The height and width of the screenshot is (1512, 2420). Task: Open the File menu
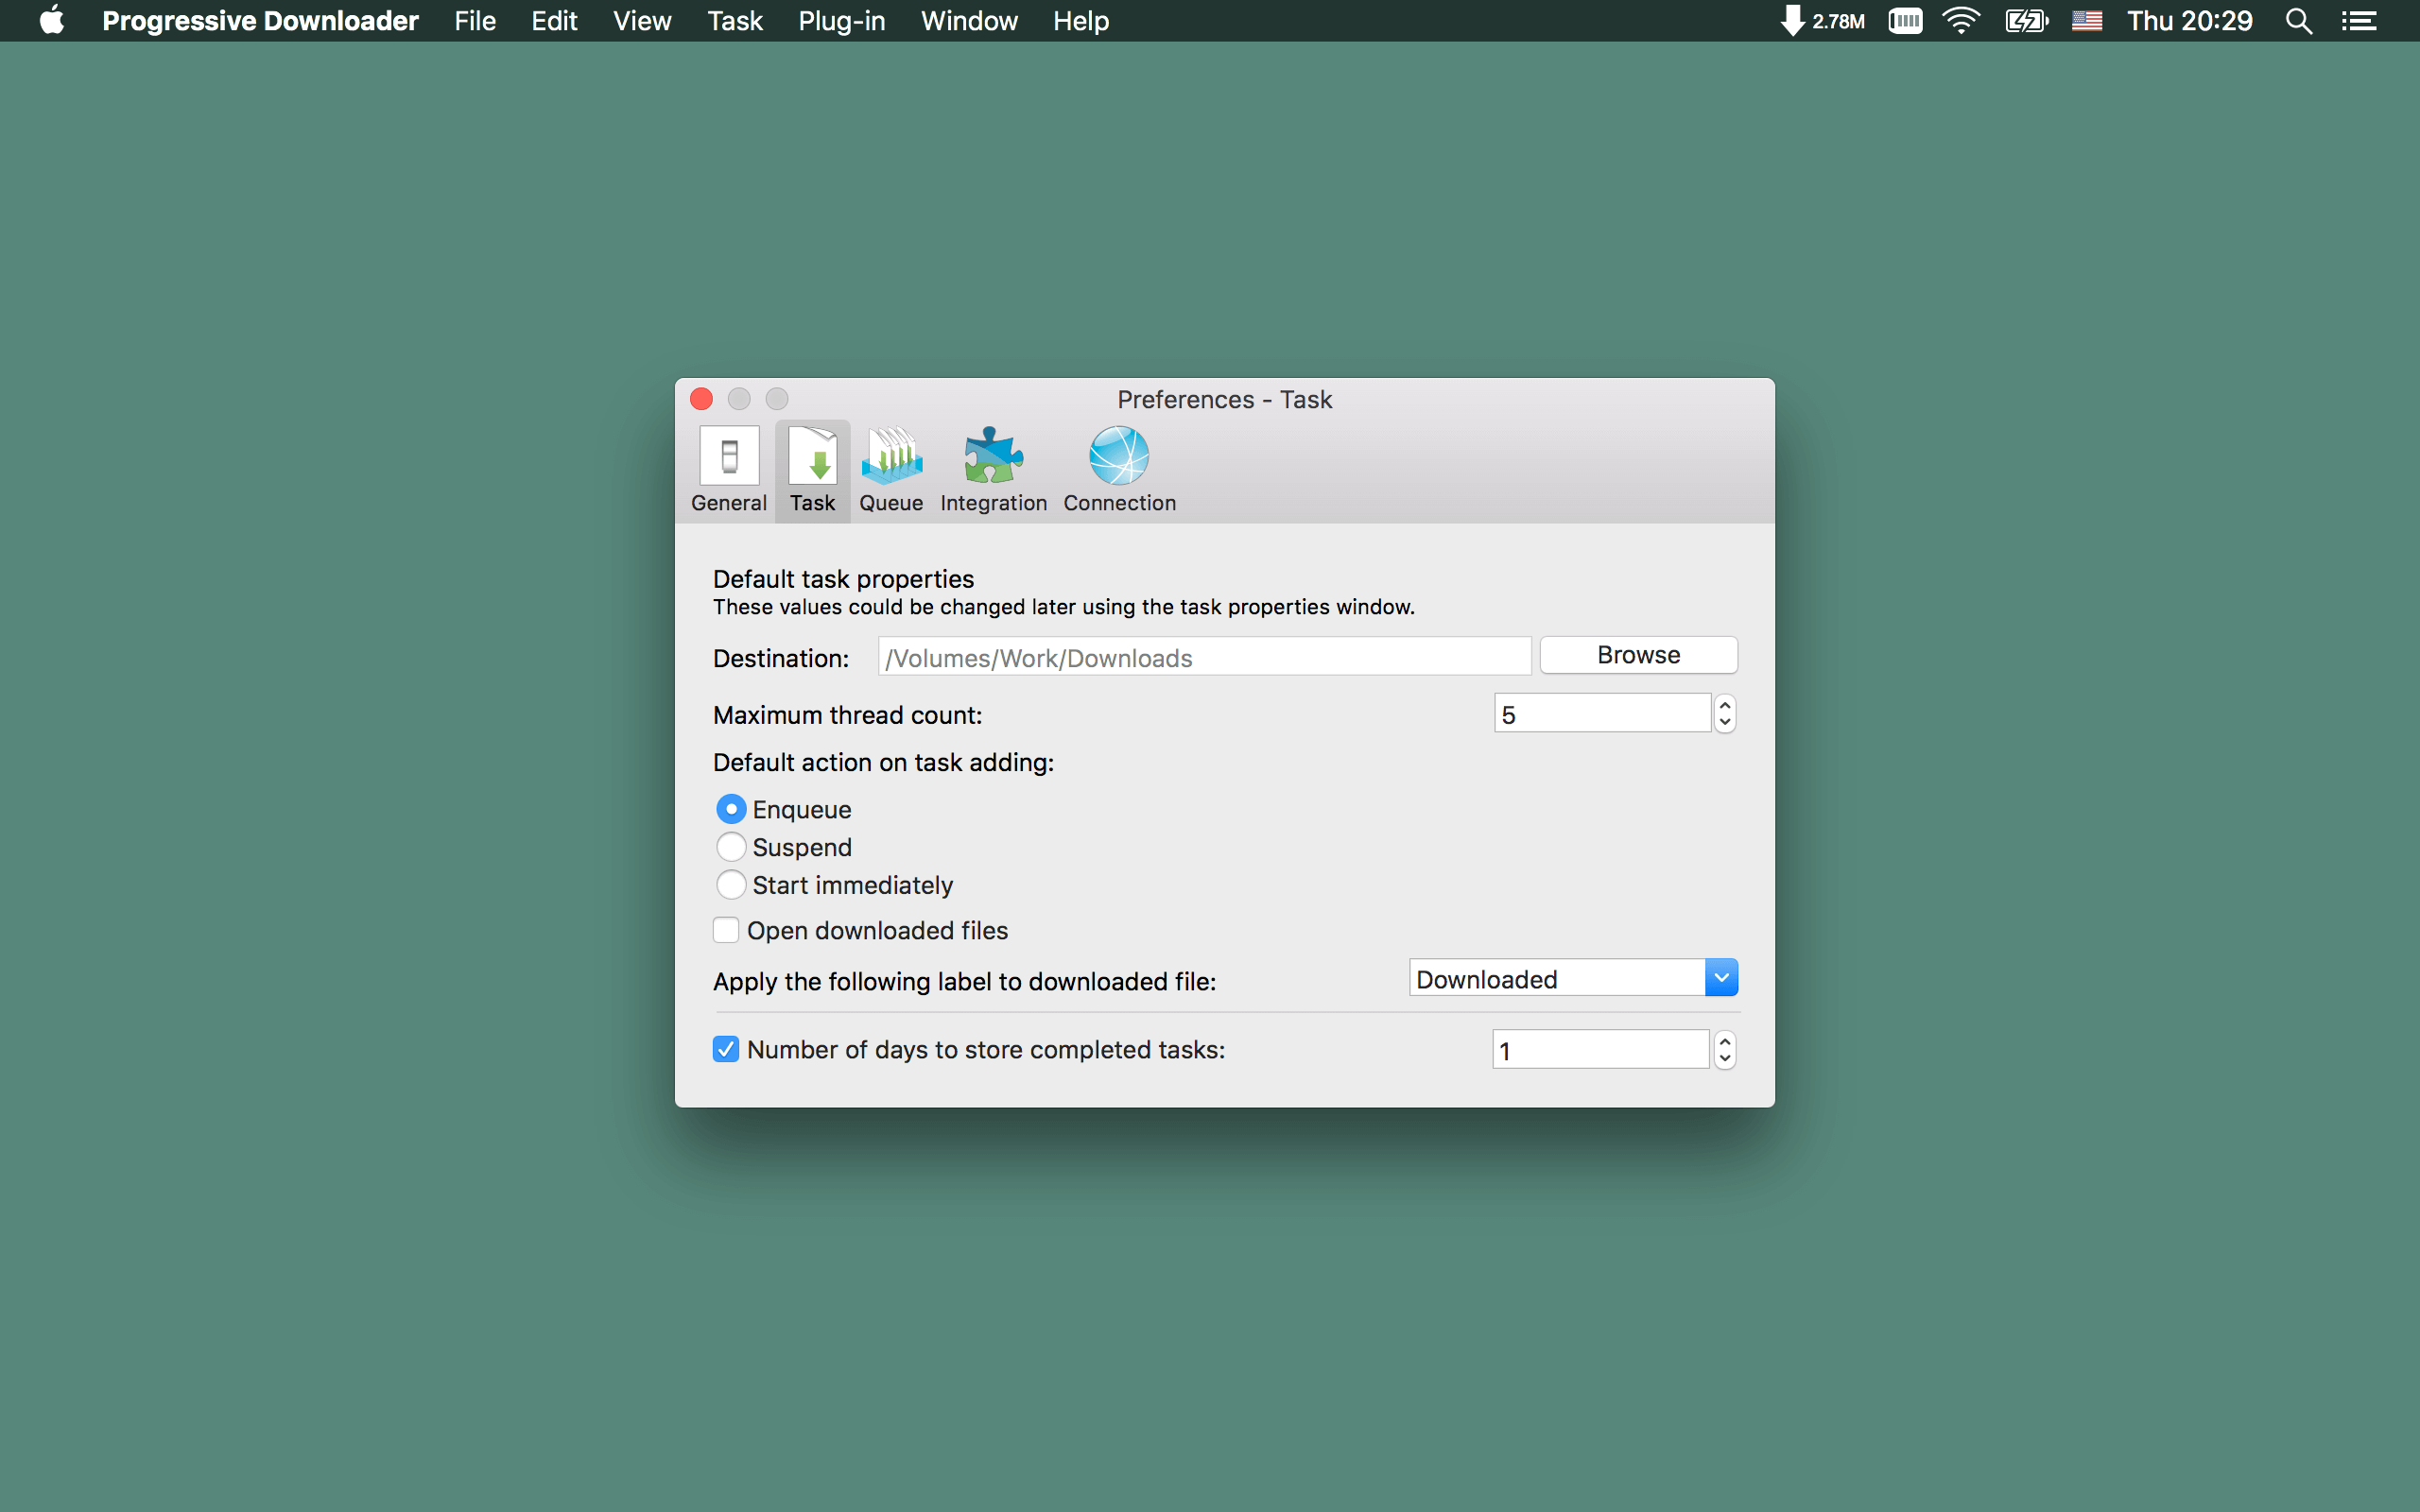click(475, 21)
